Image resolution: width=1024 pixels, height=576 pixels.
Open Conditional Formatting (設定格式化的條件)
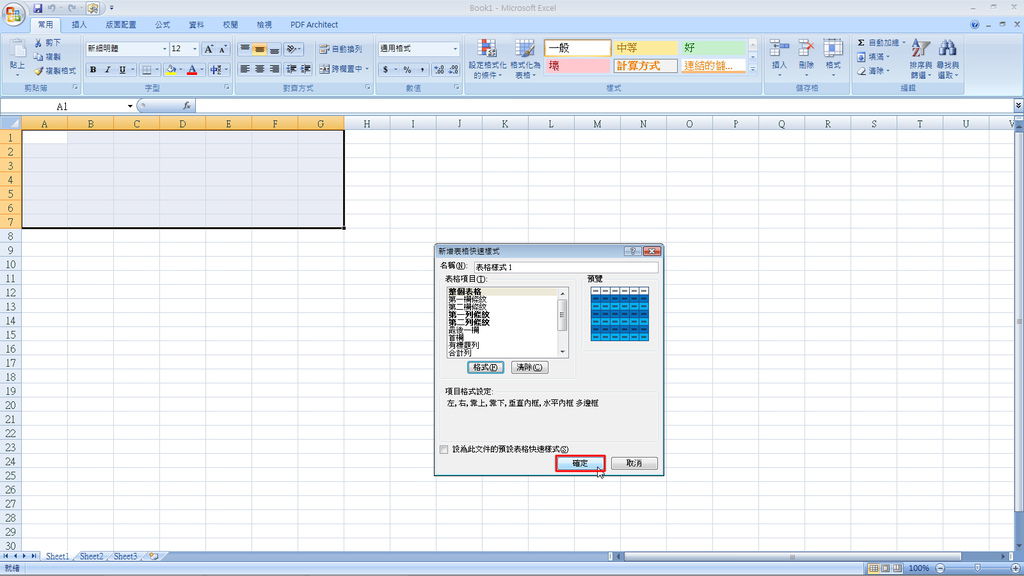[487, 59]
